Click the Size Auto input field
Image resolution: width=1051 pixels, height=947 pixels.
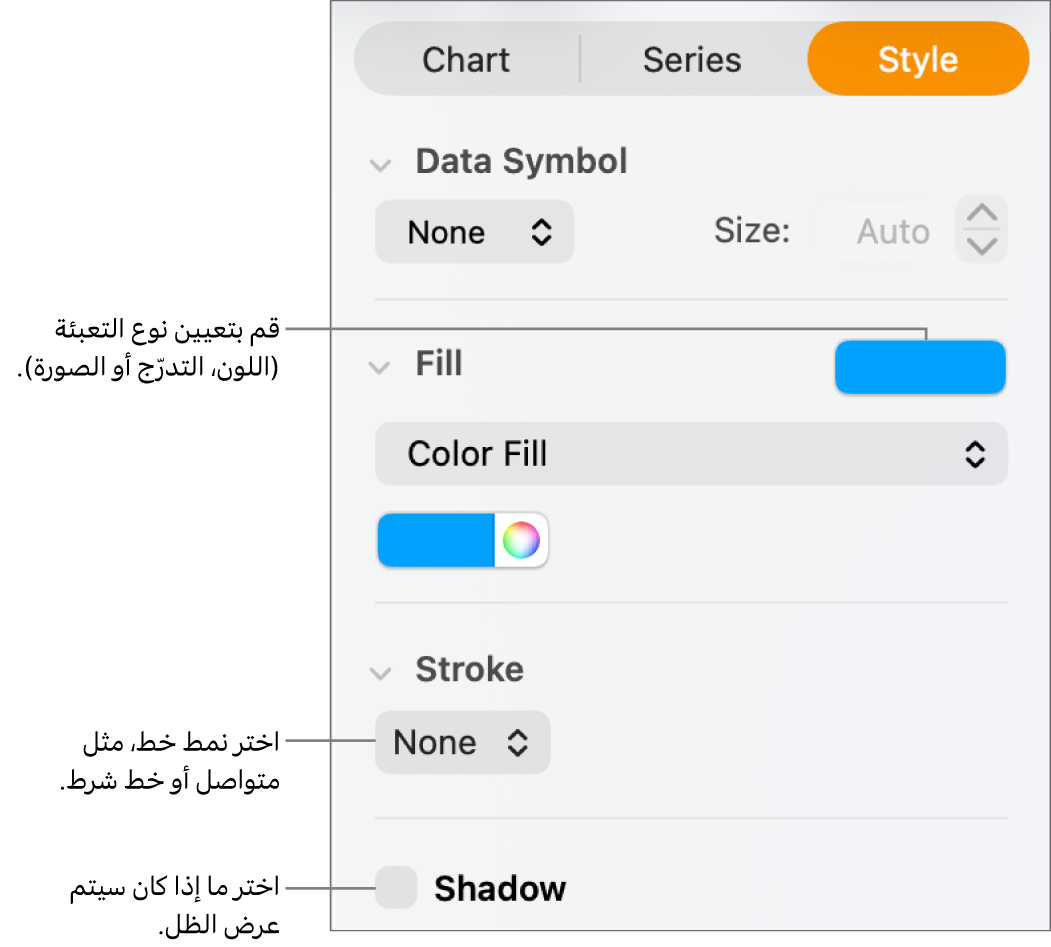click(x=881, y=232)
